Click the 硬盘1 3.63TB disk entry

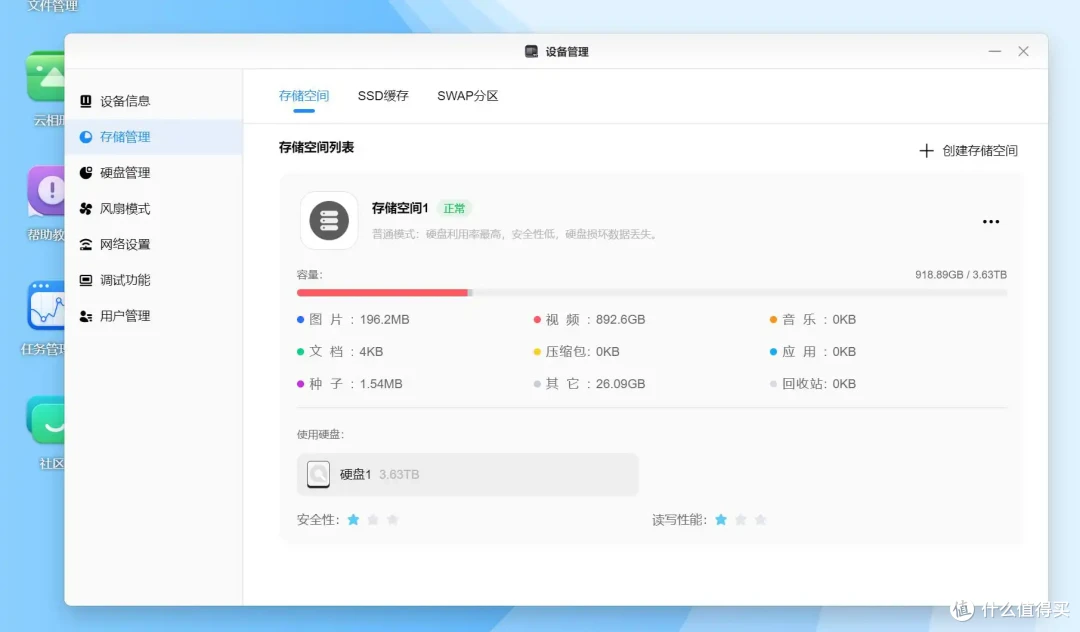point(468,474)
